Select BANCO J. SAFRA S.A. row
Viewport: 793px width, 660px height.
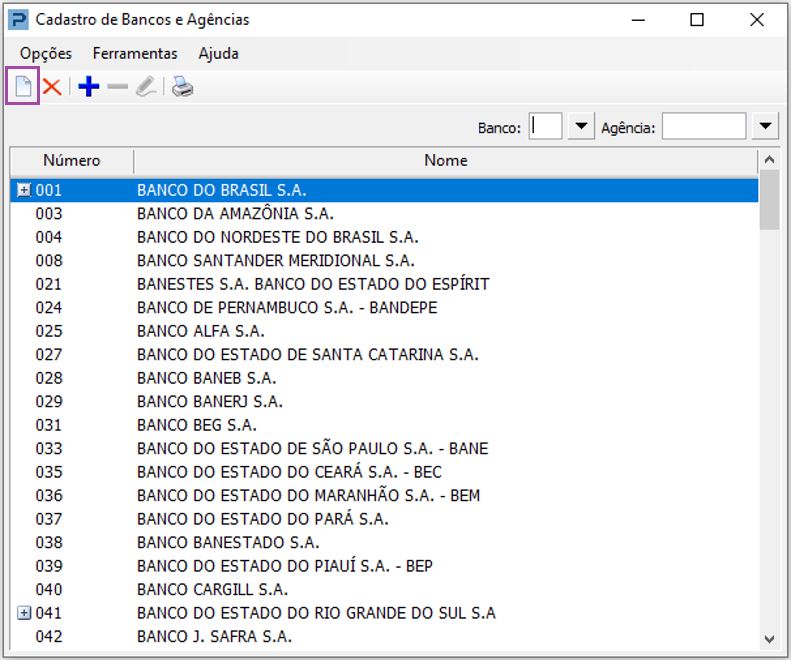(x=384, y=636)
